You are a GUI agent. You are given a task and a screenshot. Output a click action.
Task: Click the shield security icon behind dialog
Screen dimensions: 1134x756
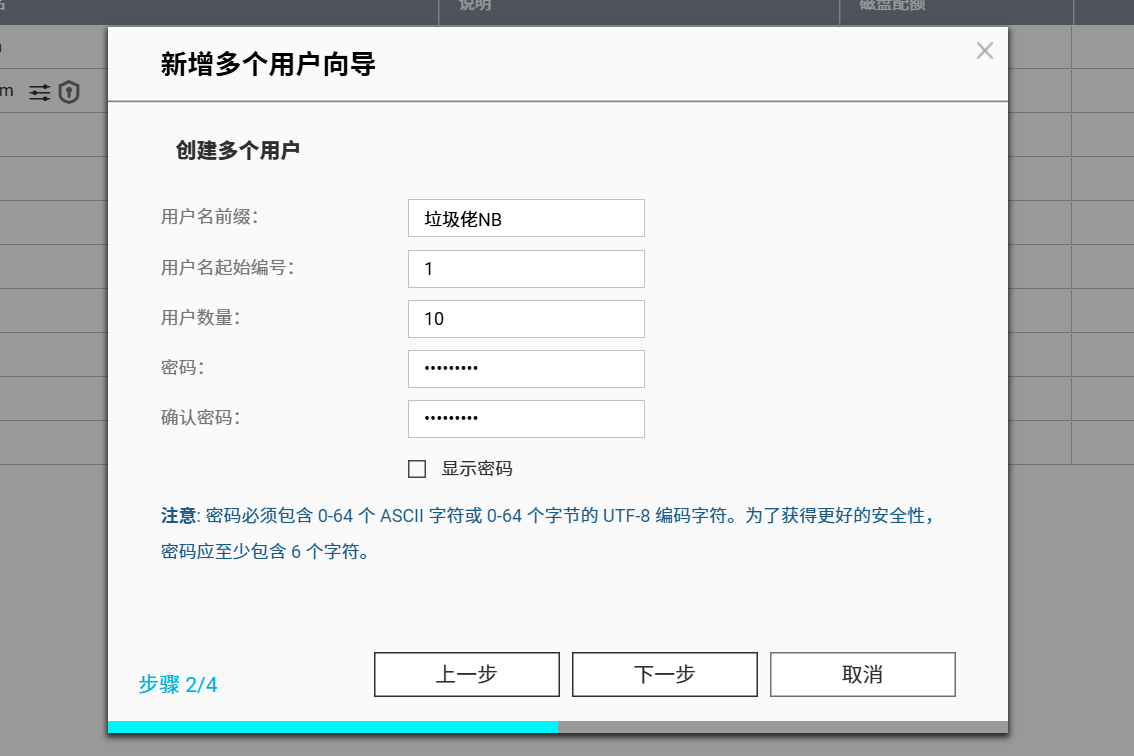tap(69, 93)
